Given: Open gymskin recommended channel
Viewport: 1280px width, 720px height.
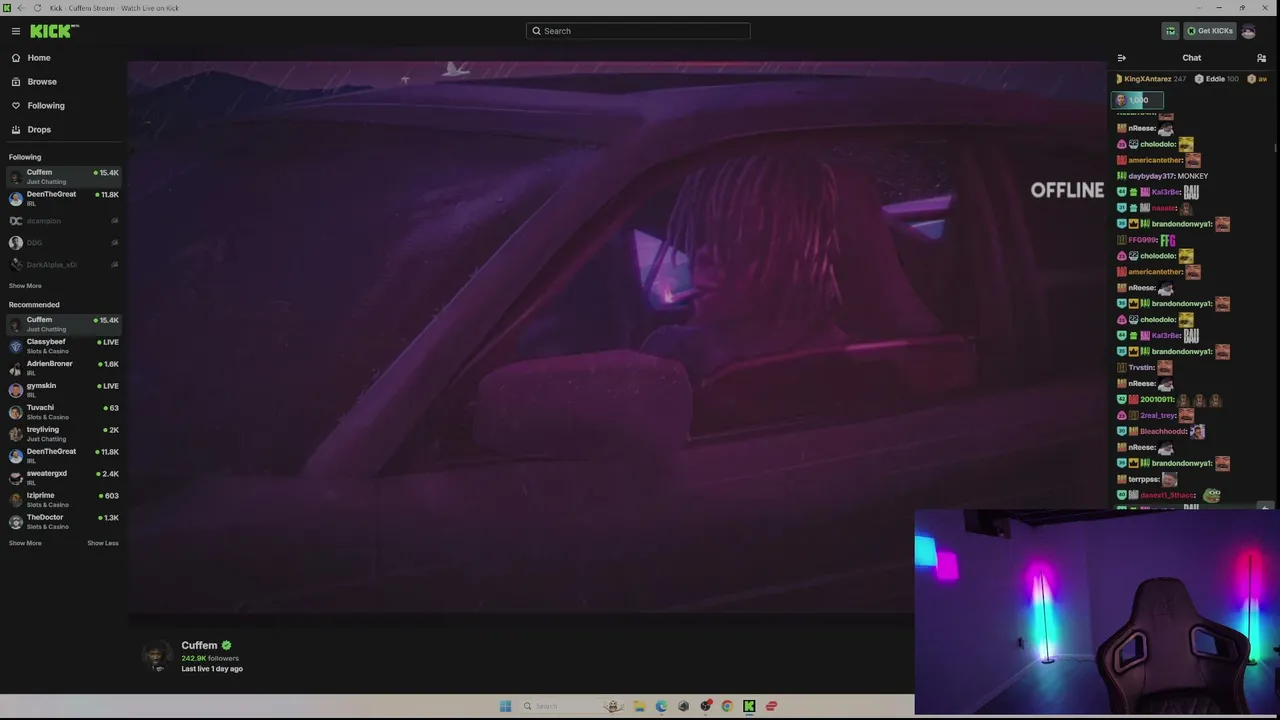Looking at the screenshot, I should coord(64,390).
